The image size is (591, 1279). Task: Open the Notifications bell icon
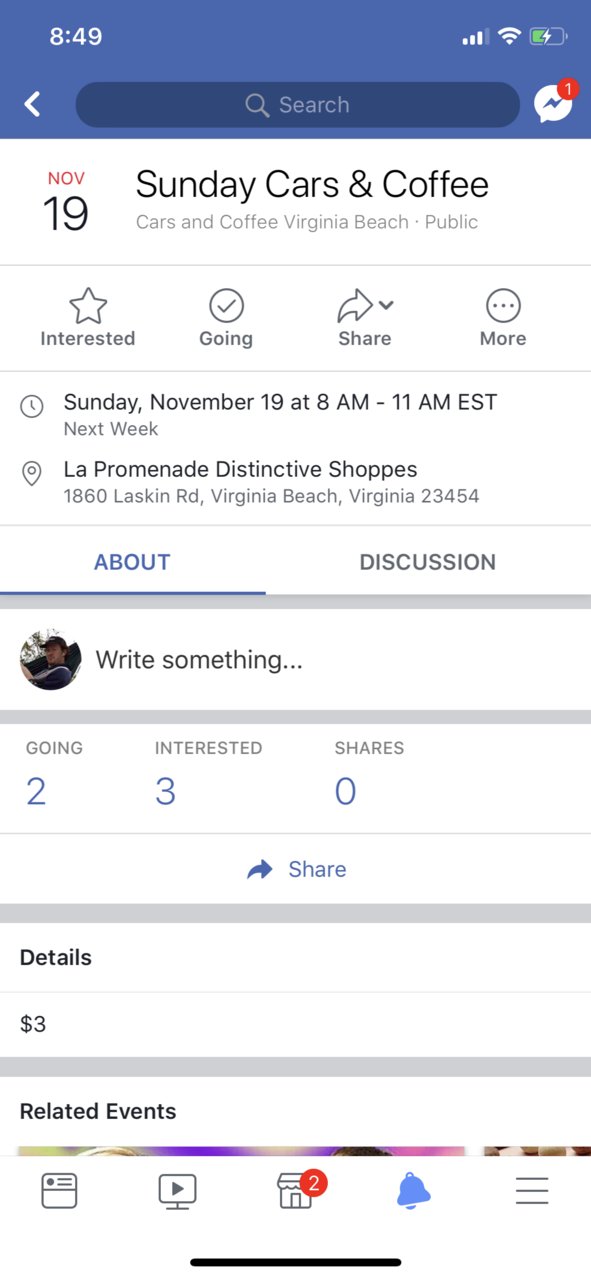pos(414,1190)
